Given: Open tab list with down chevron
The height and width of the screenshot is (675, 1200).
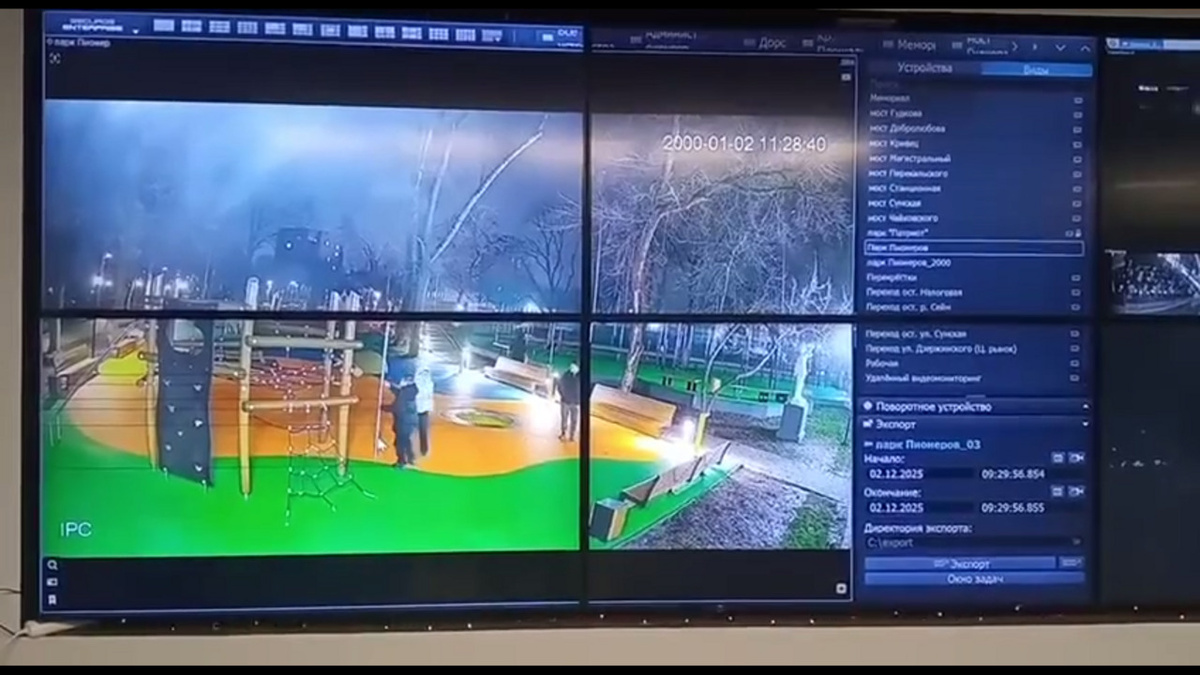Looking at the screenshot, I should (1060, 47).
